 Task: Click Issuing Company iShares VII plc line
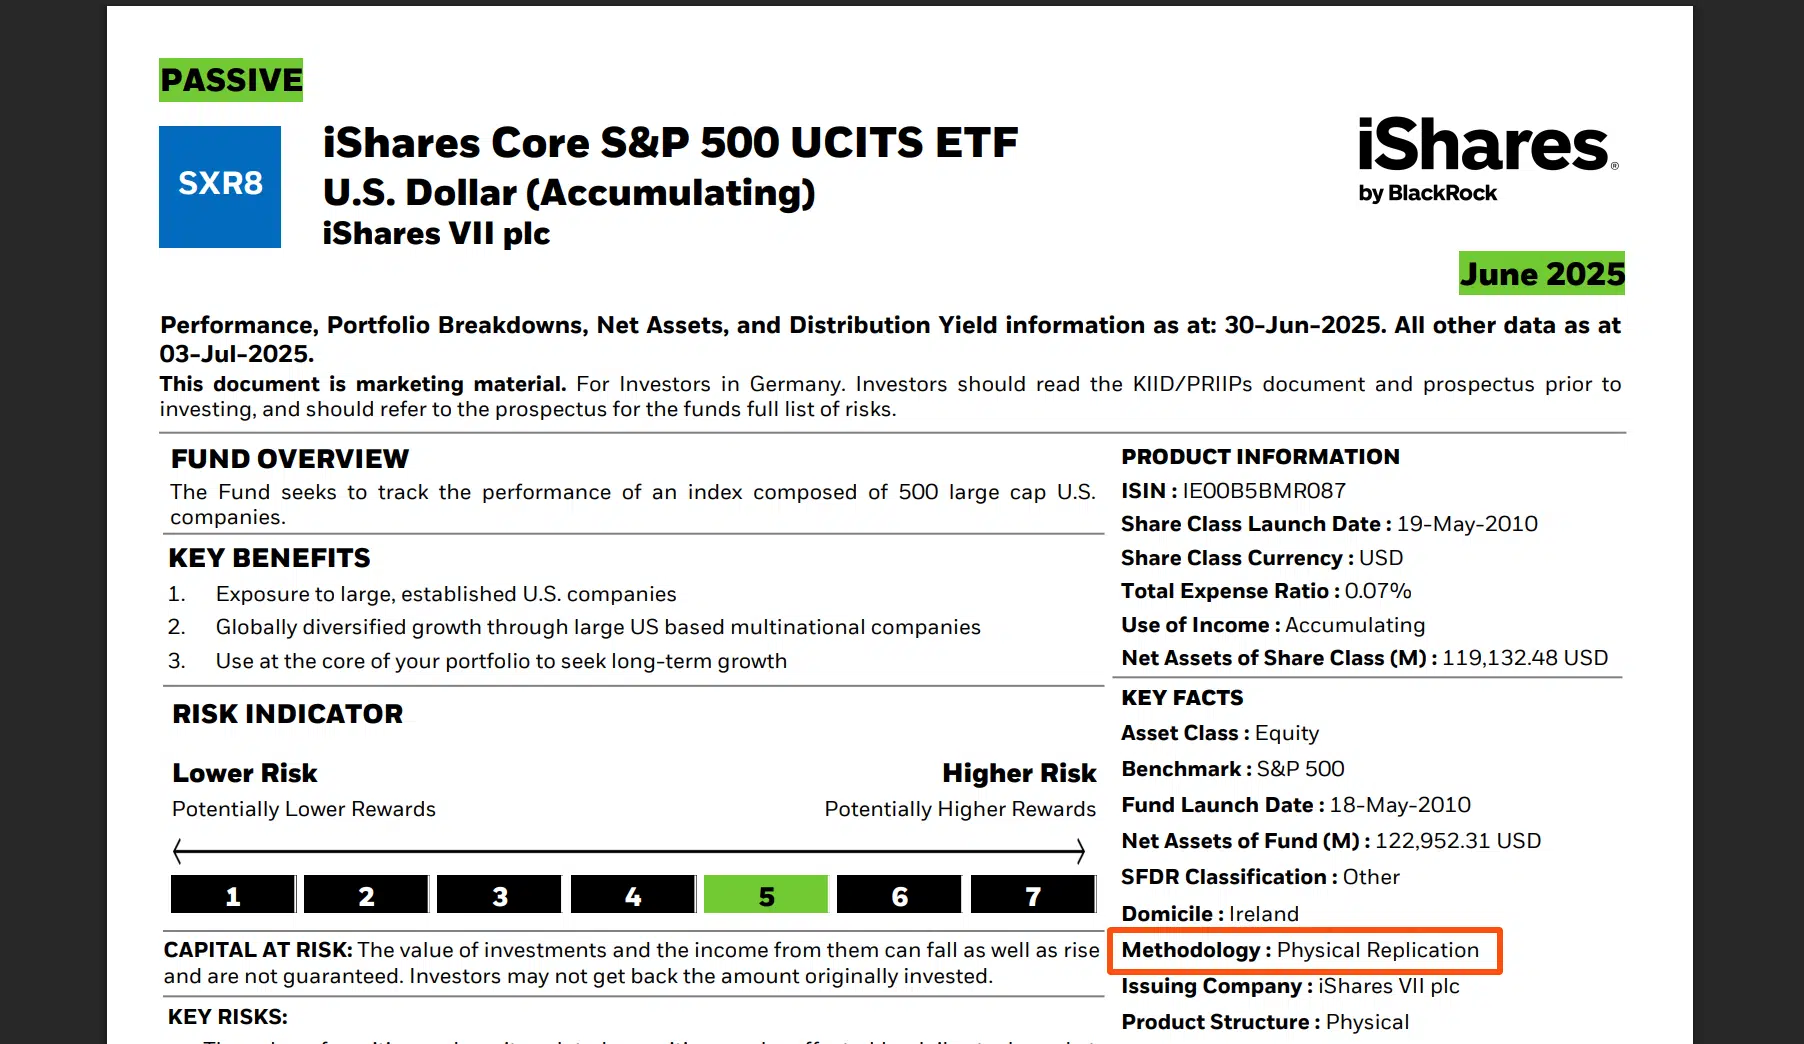[x=1290, y=986]
